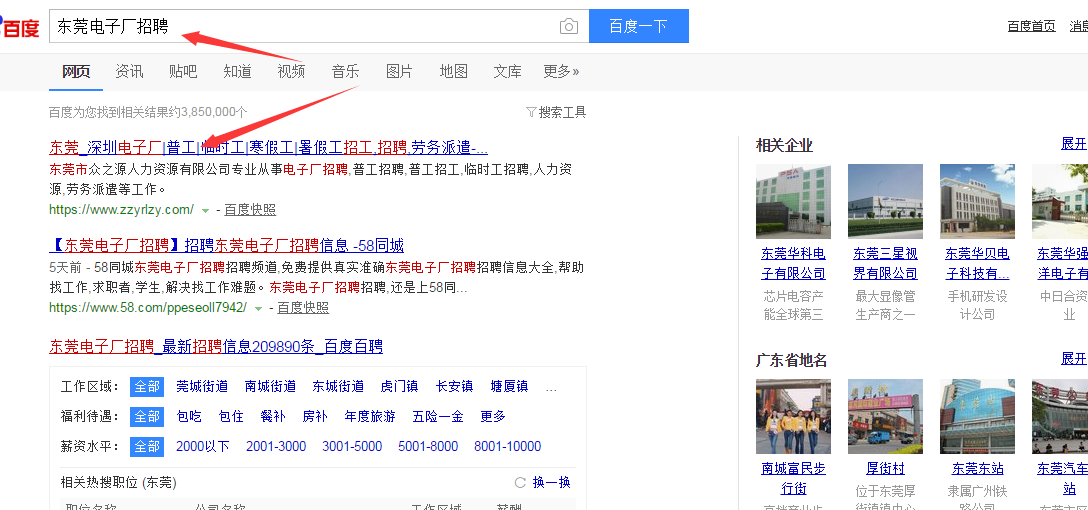
Task: Expand the 相关企业 section with 展开
Action: click(x=1073, y=144)
